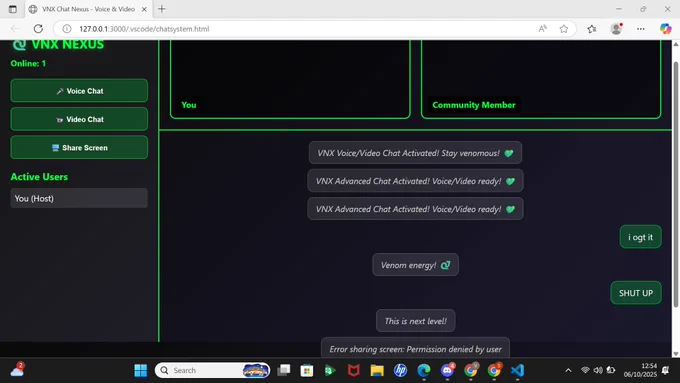Open the clock and date panel
The image size is (680, 383).
640,370
